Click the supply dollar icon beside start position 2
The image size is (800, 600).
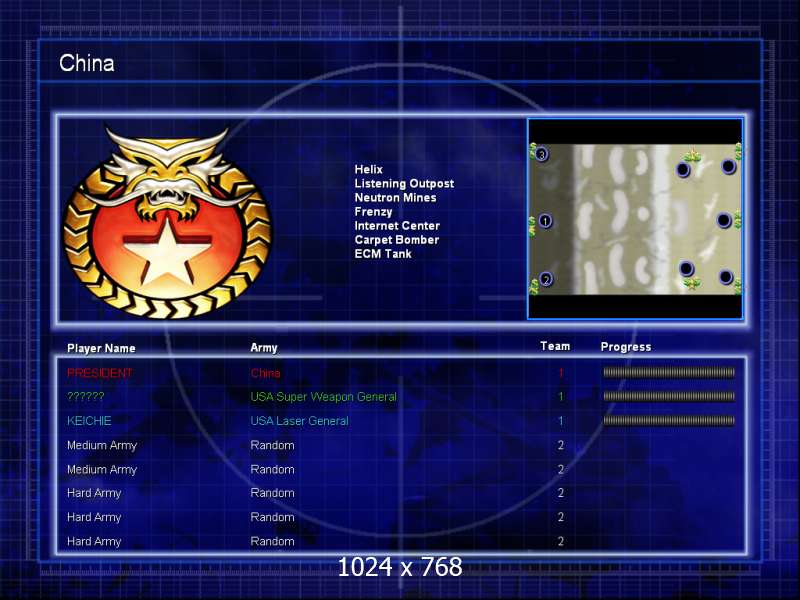(534, 287)
